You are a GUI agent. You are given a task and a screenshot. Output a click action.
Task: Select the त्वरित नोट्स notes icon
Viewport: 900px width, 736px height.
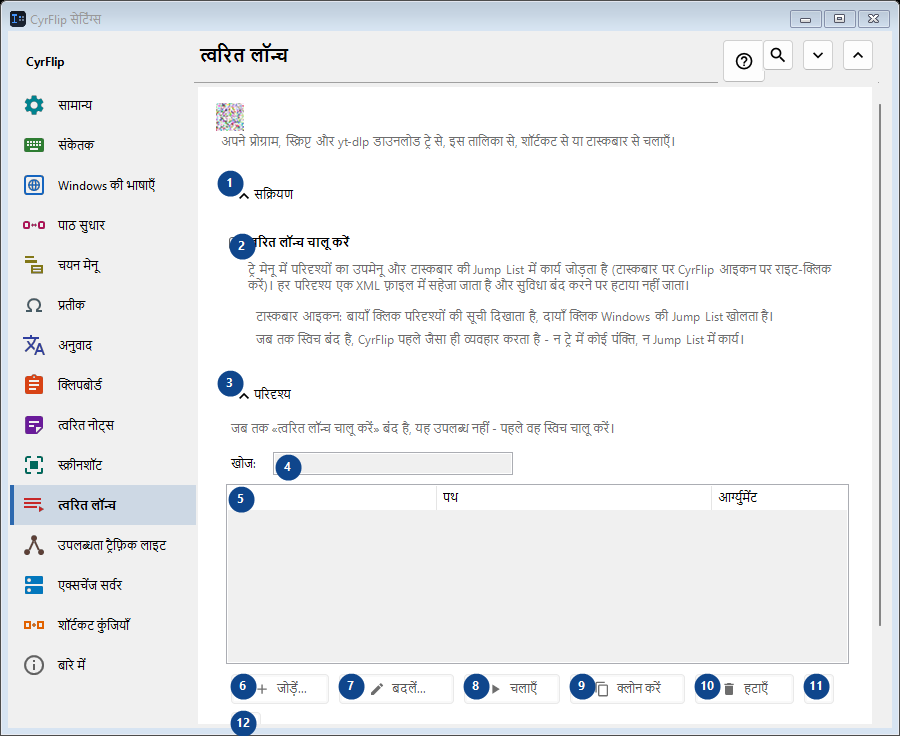pos(34,425)
